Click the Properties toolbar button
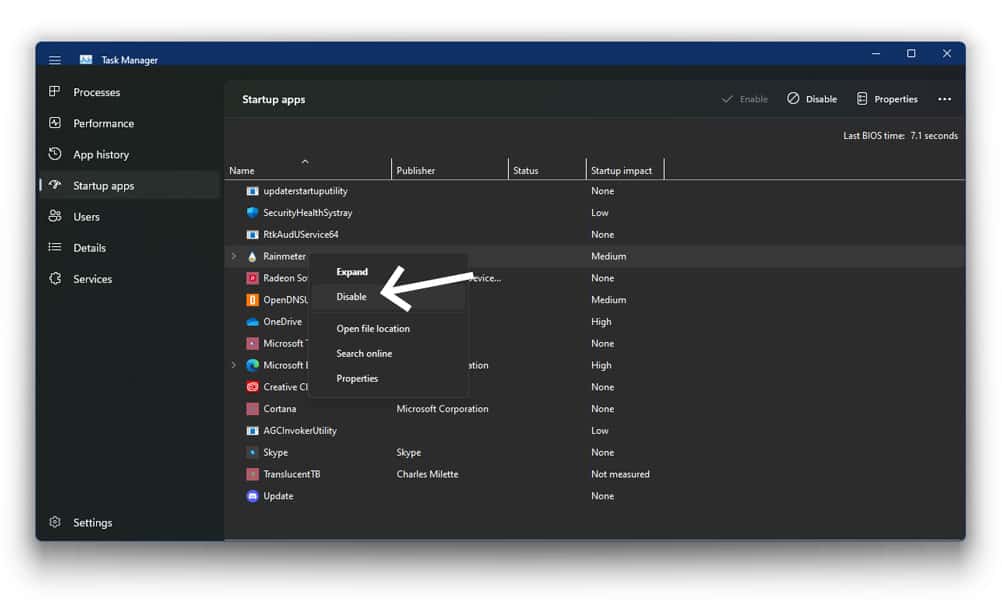 [x=887, y=99]
